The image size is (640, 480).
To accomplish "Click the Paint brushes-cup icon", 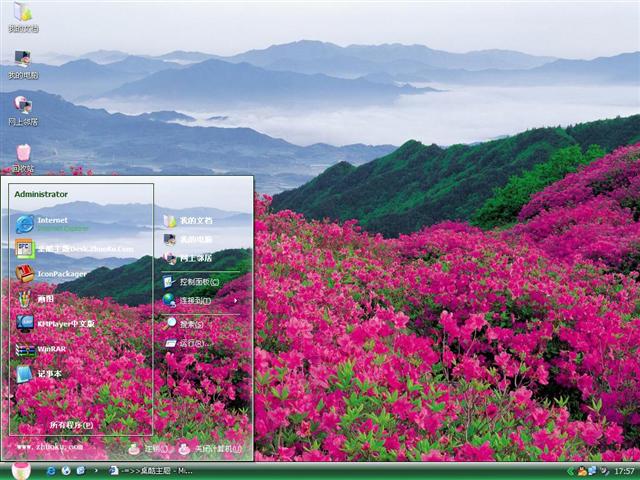I will click(x=25, y=299).
